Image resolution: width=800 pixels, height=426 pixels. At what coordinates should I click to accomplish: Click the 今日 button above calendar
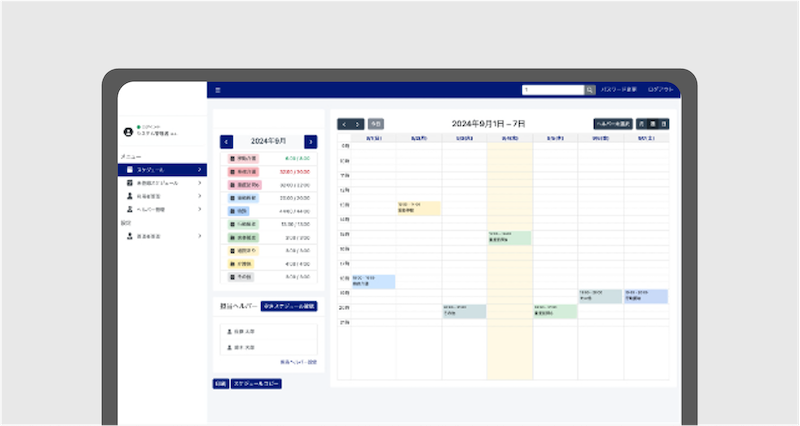tap(375, 124)
